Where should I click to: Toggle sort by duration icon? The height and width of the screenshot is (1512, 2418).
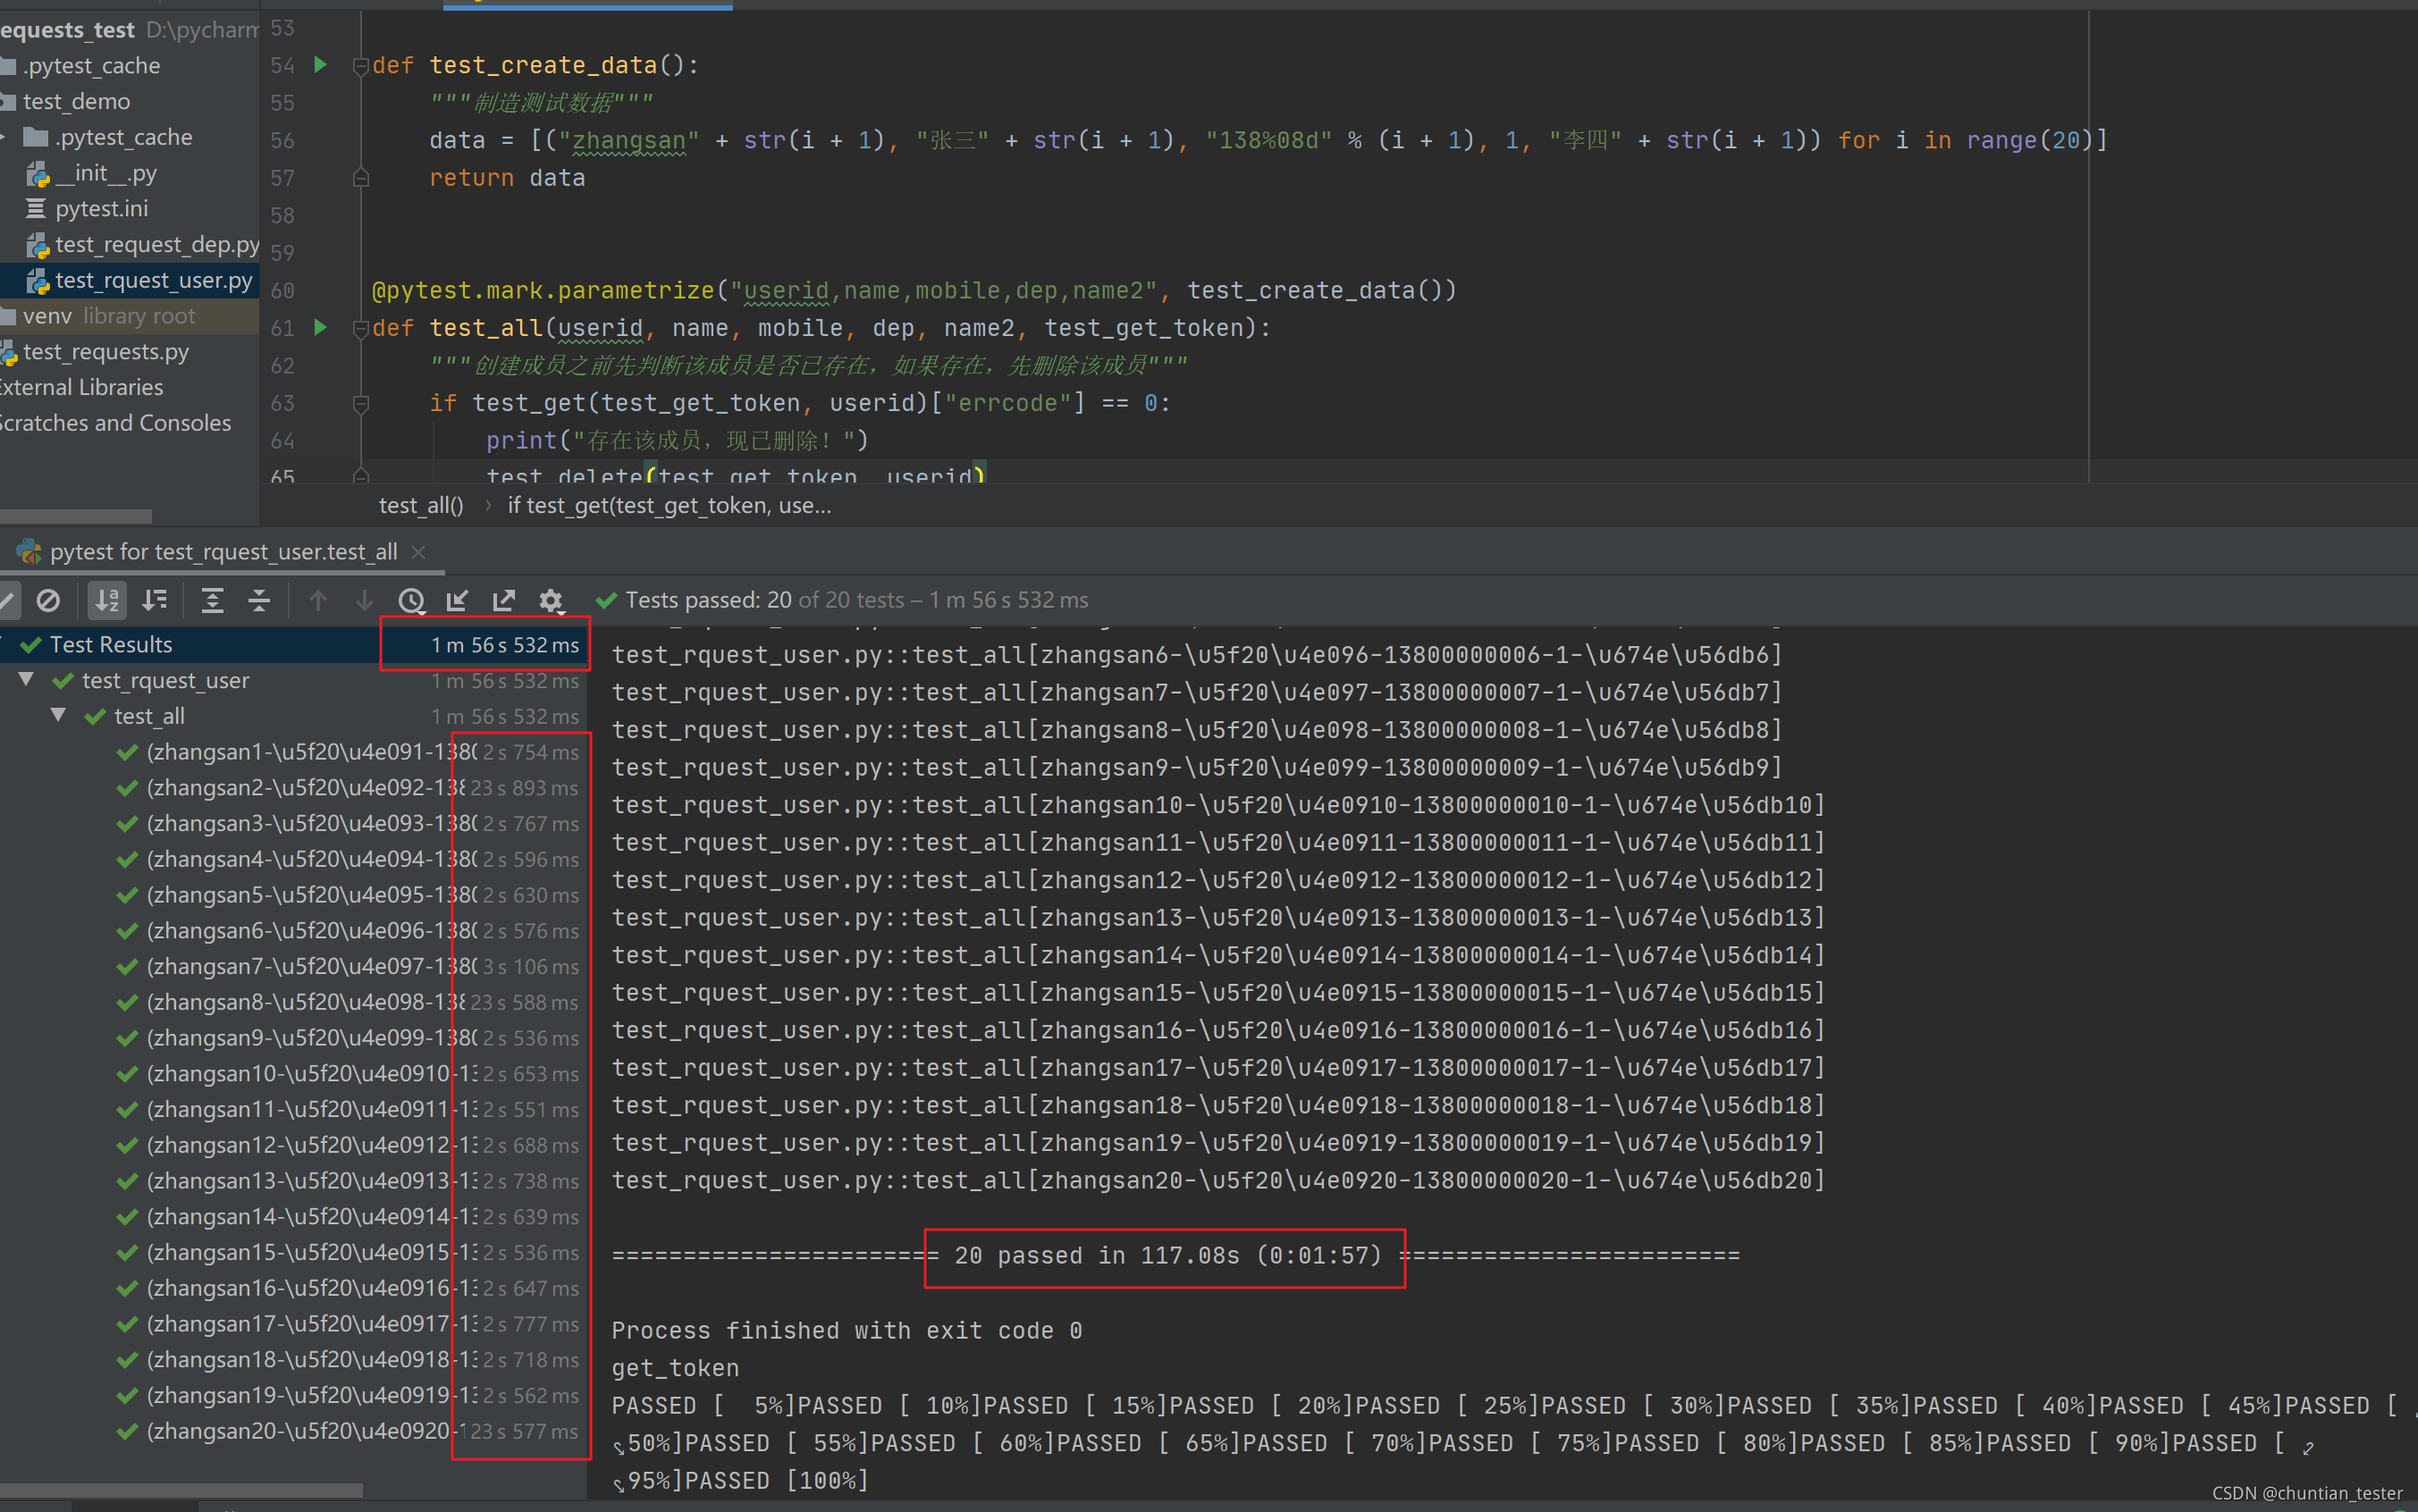click(155, 600)
